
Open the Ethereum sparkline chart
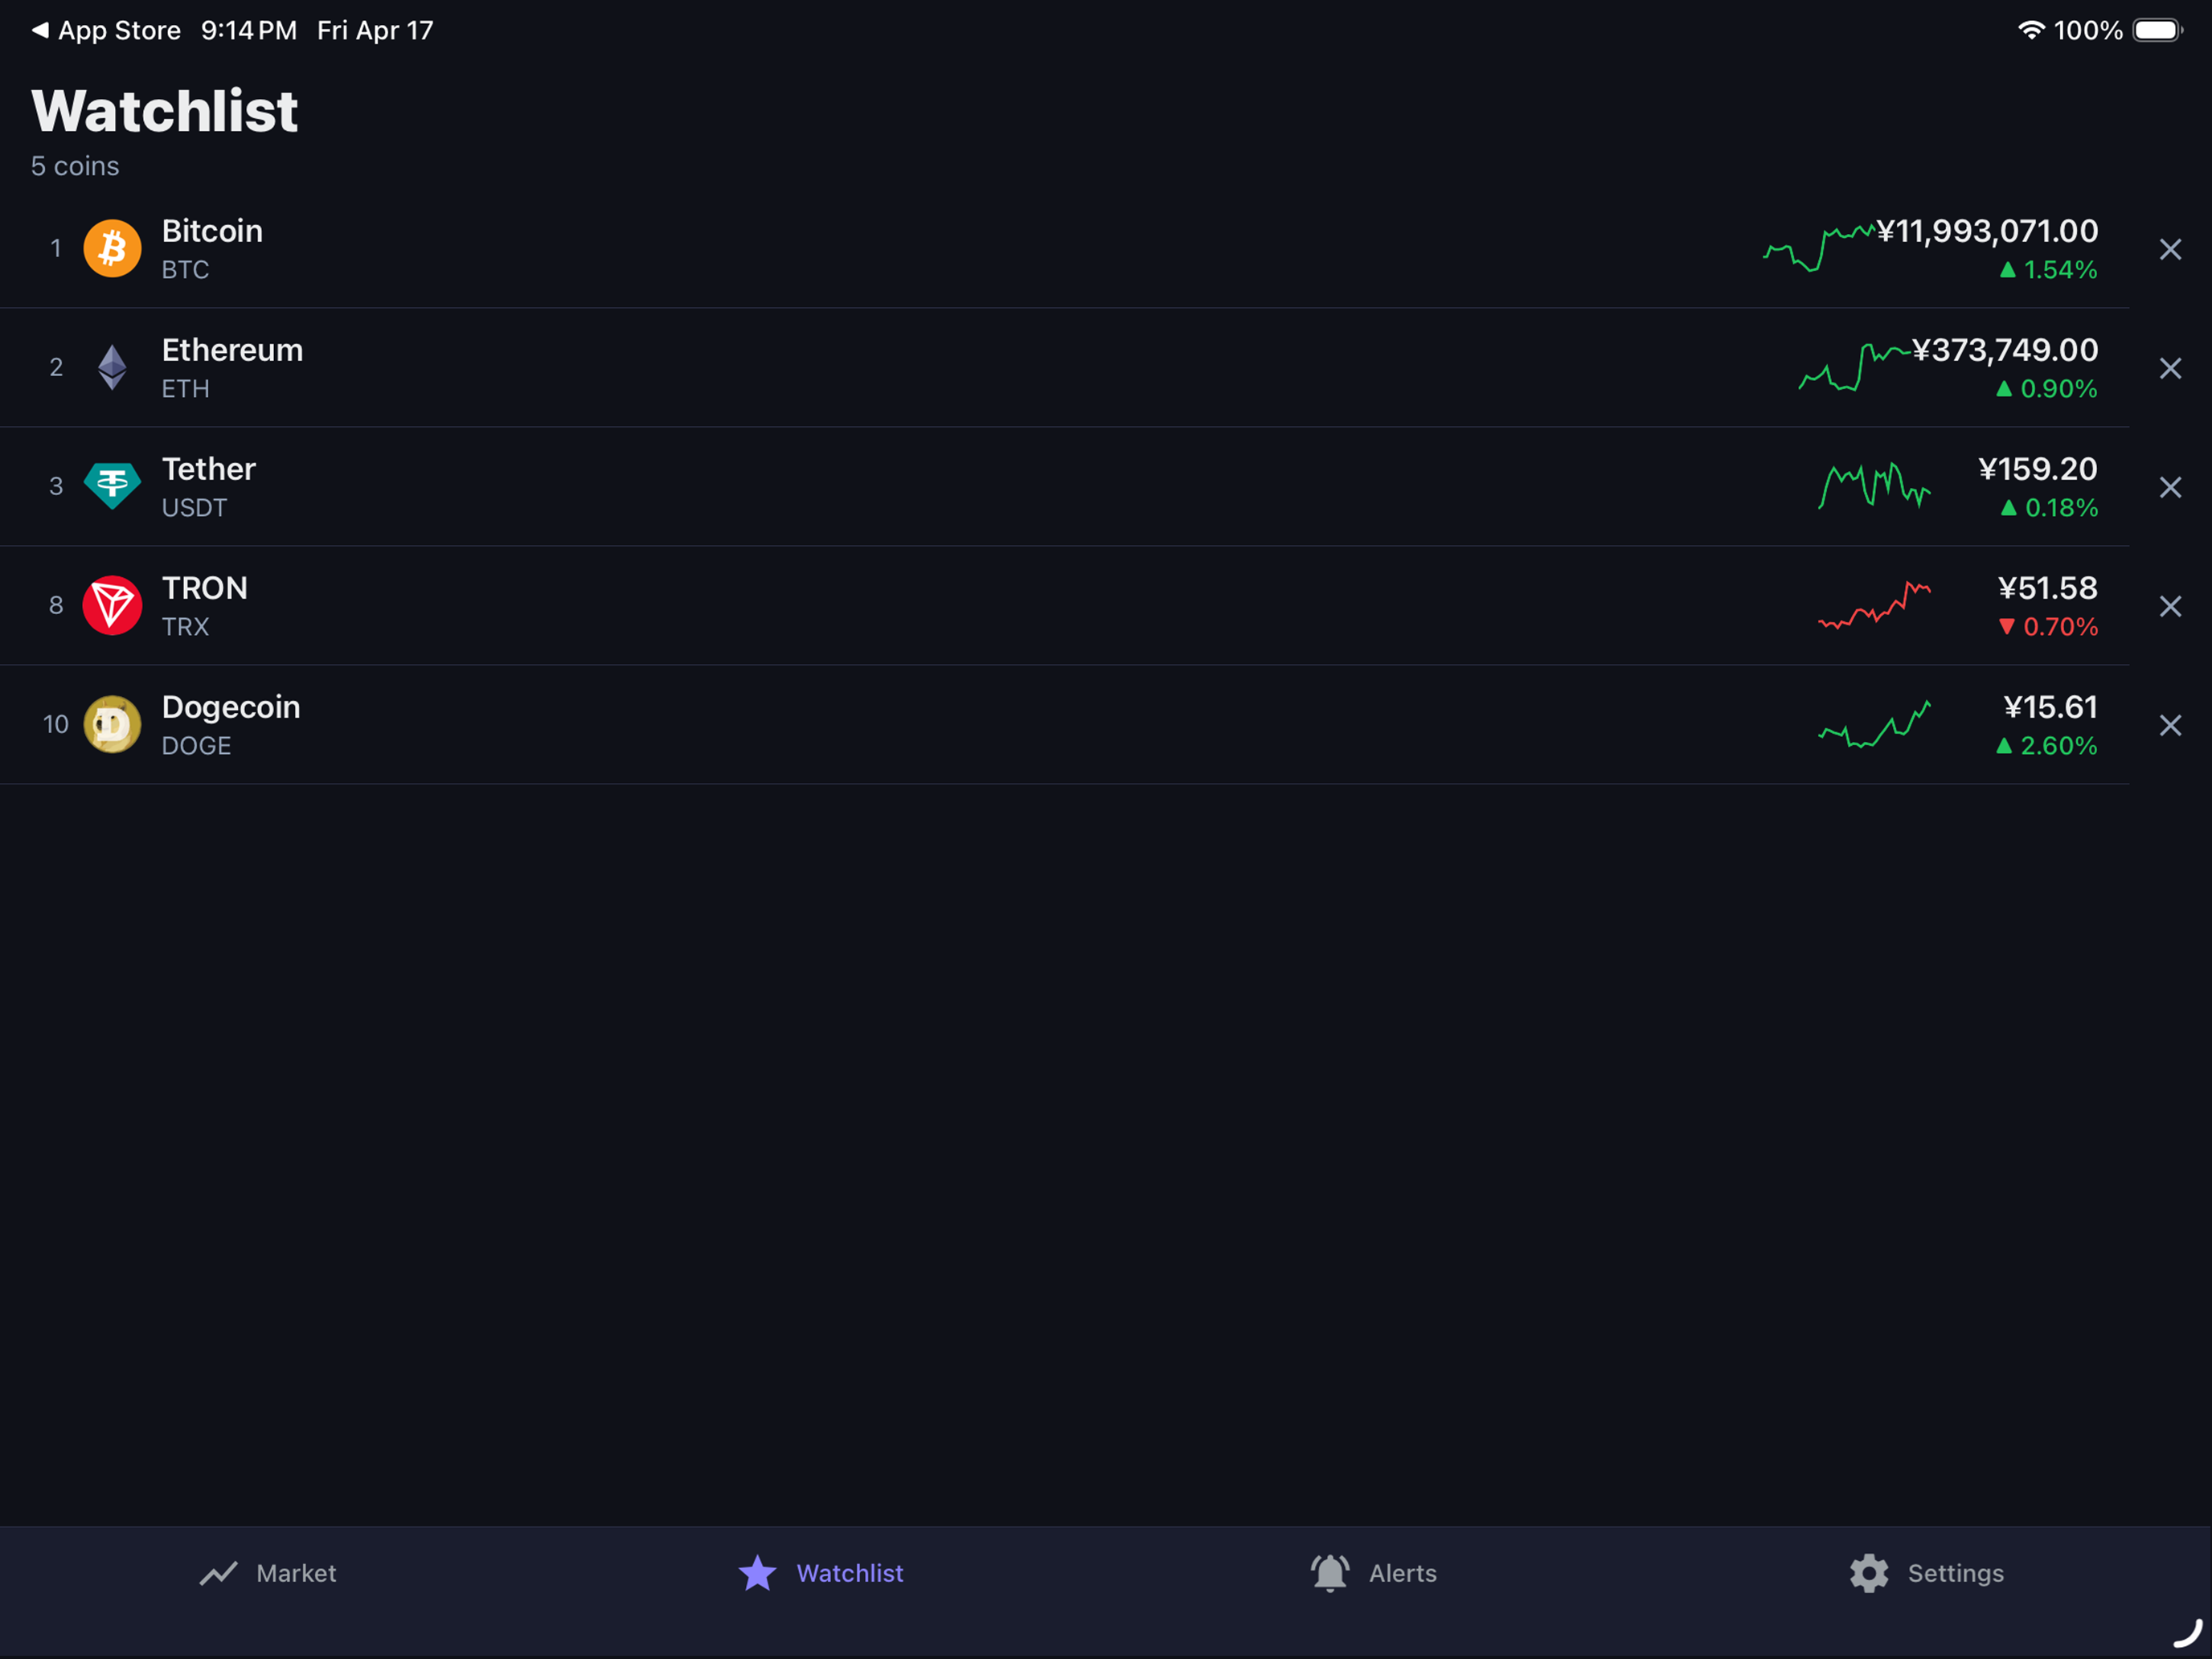(1855, 367)
